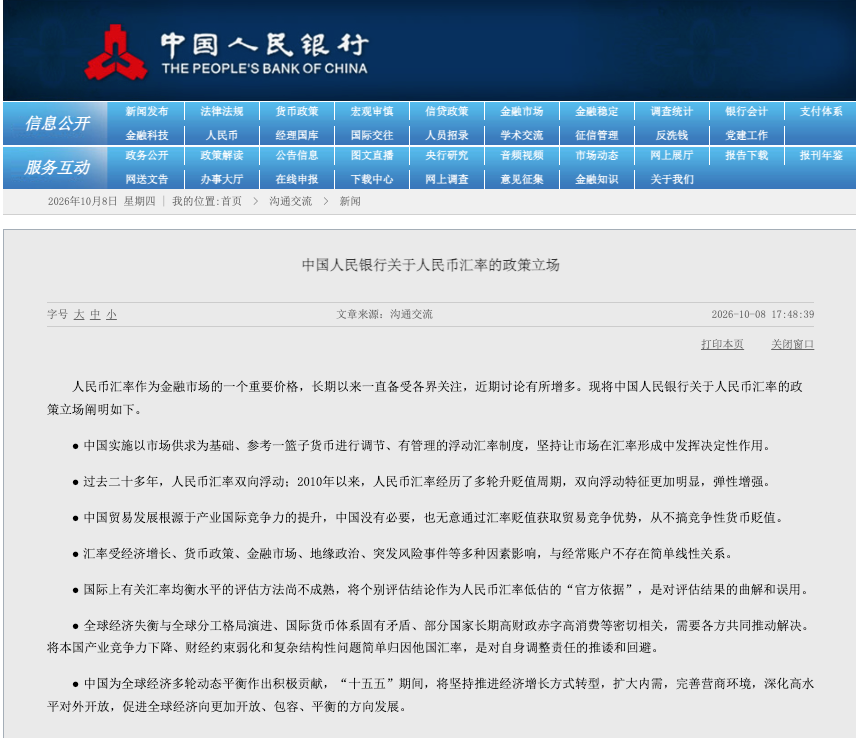Open 公告信息 page
The image size is (856, 738).
click(x=297, y=156)
